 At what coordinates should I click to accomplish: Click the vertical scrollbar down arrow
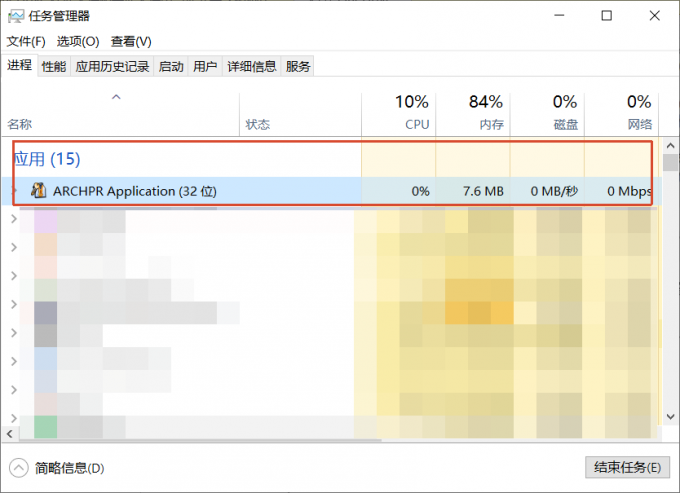coord(670,417)
